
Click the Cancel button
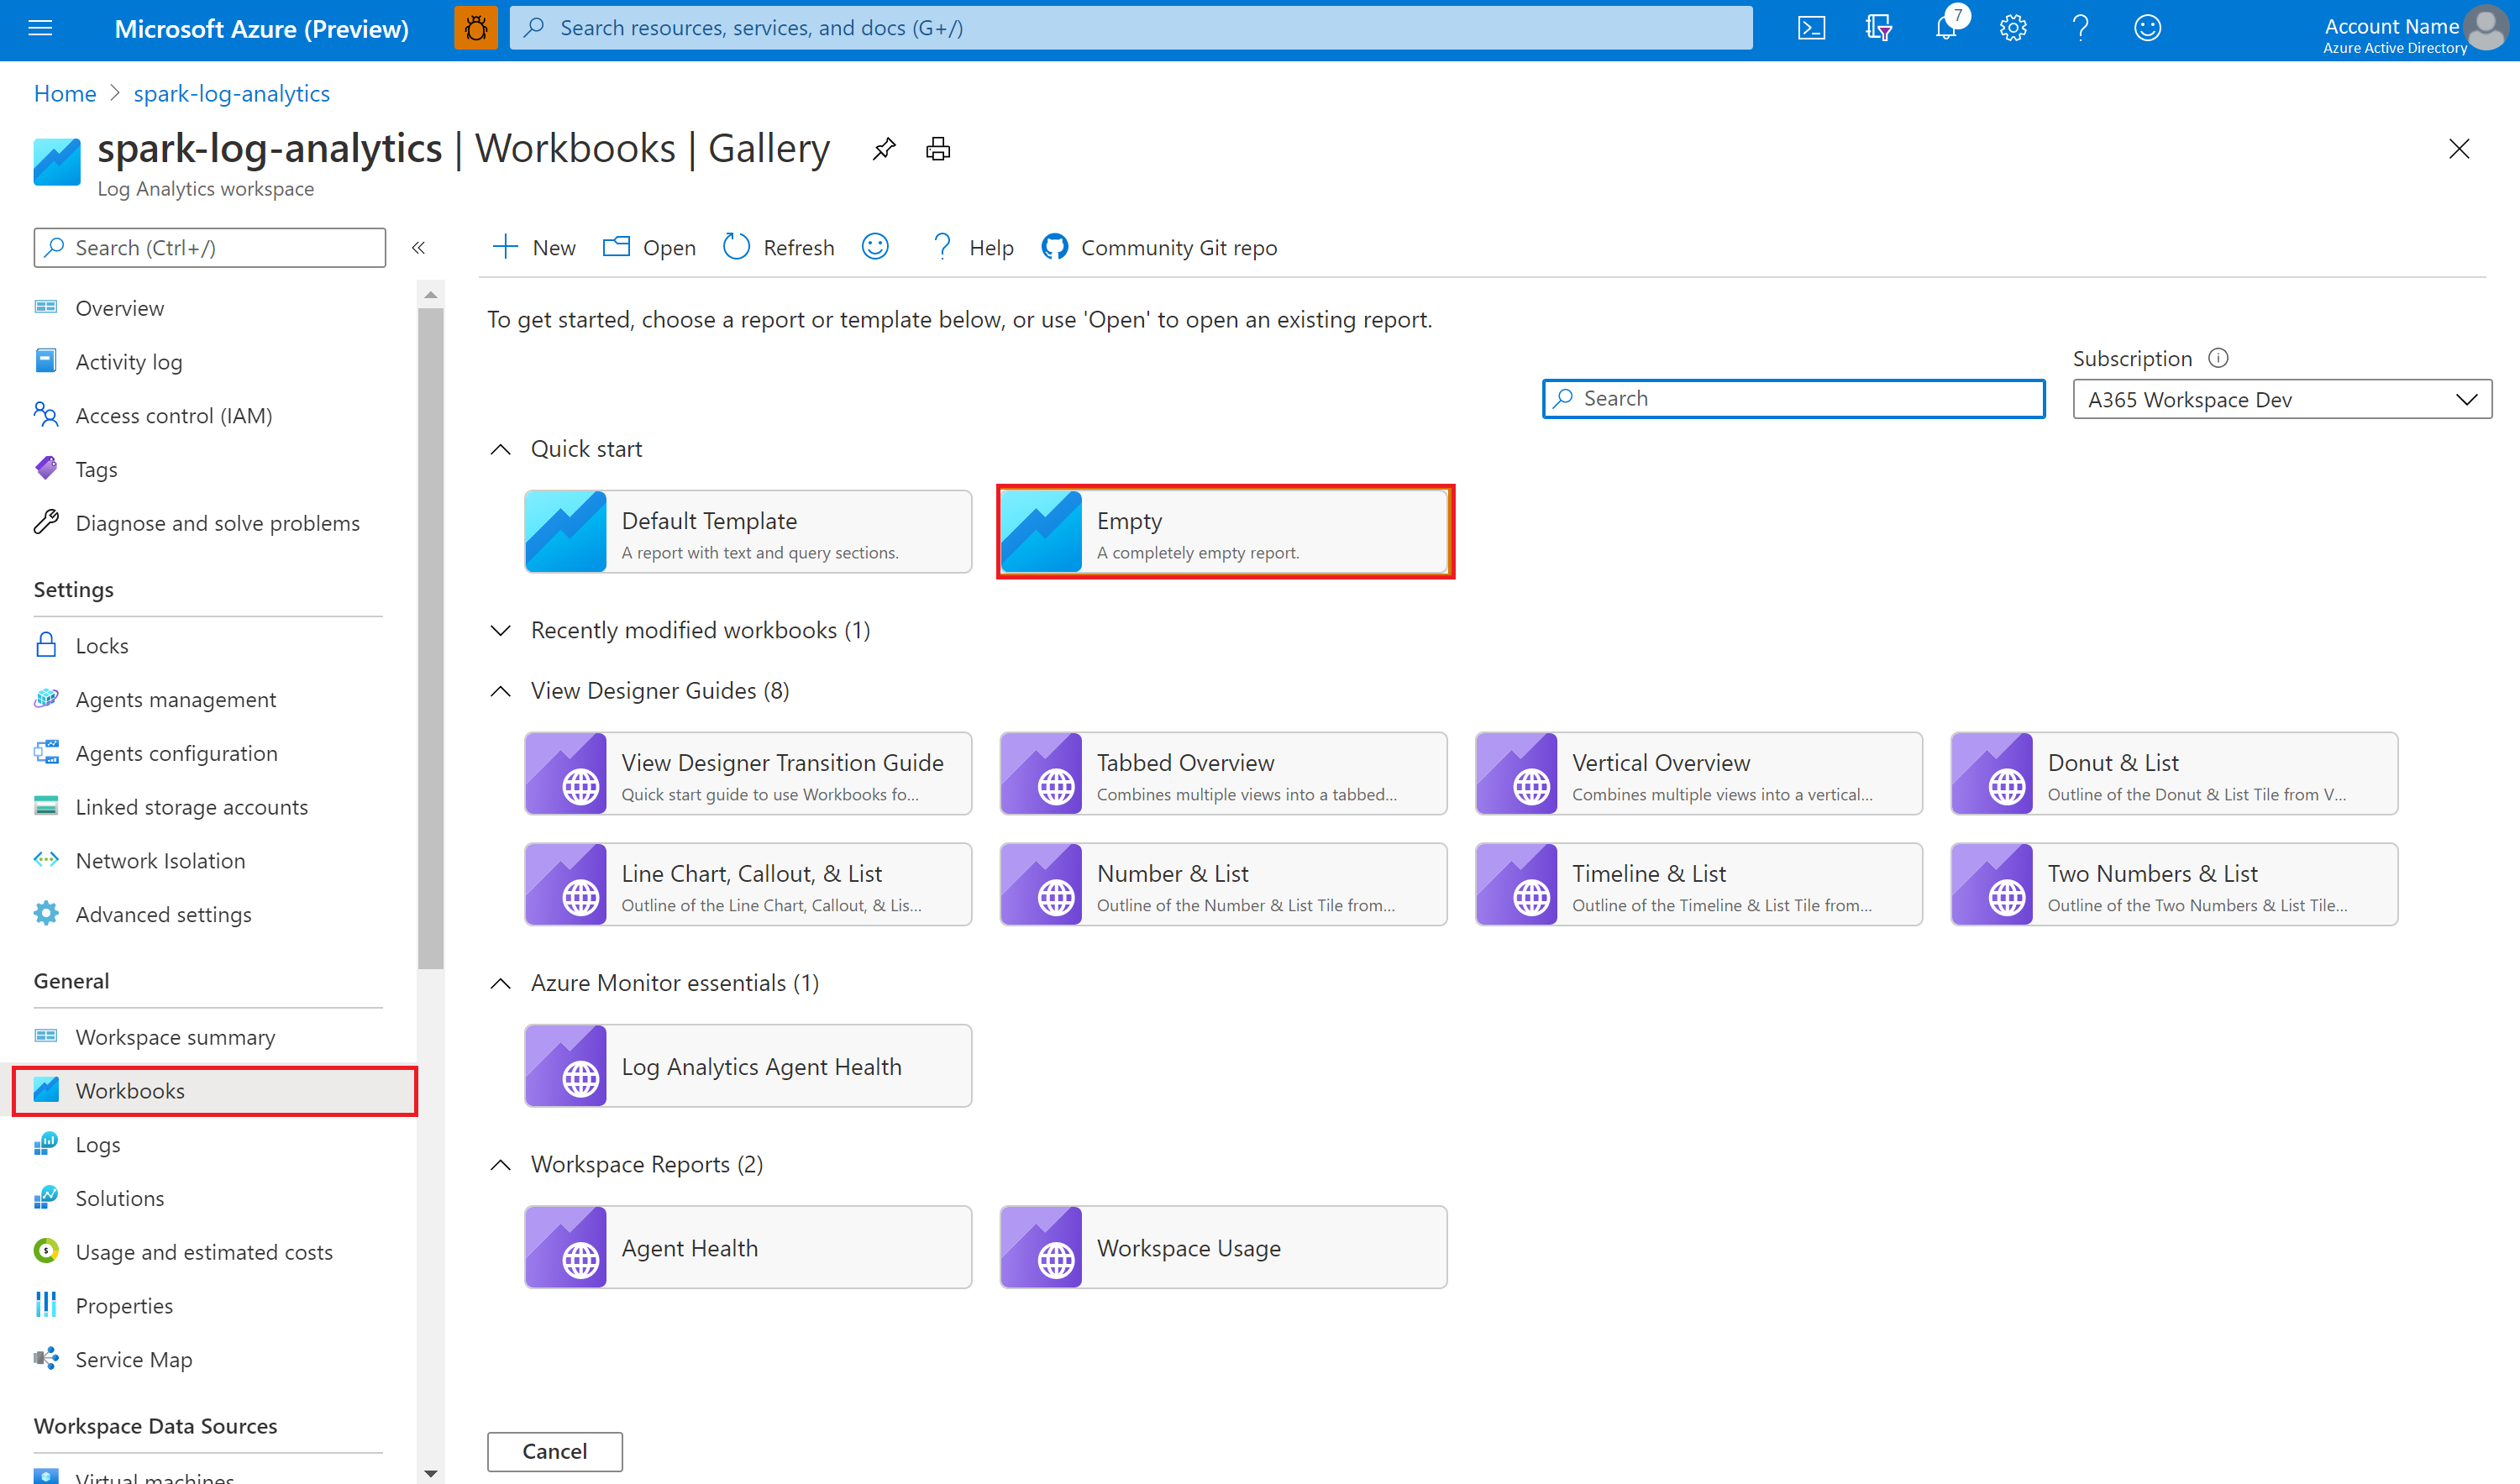[555, 1449]
